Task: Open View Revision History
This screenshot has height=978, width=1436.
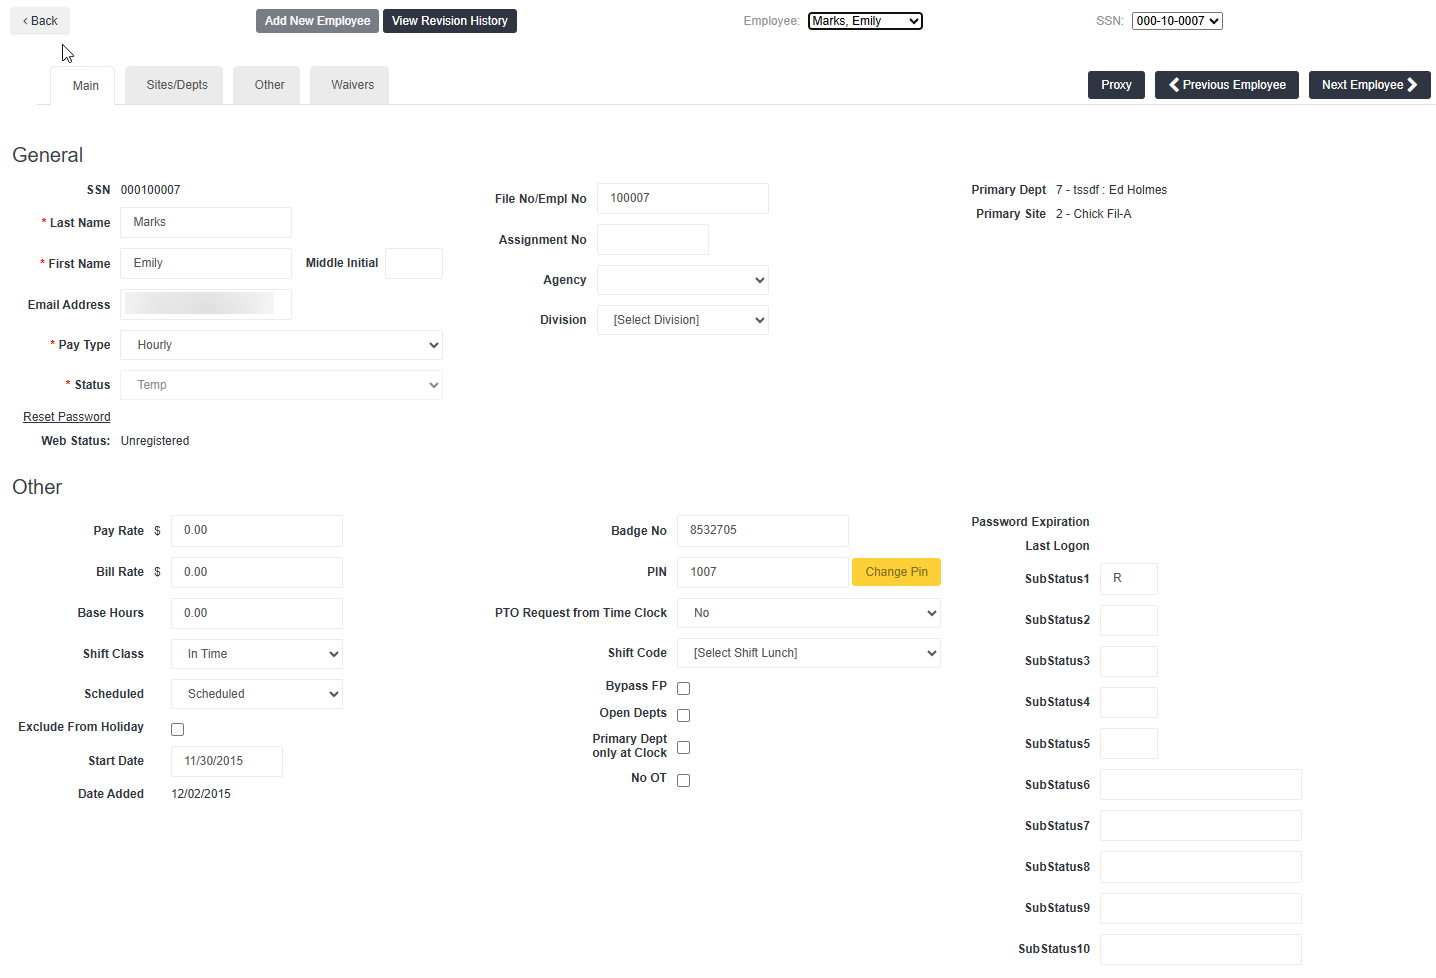Action: click(449, 21)
